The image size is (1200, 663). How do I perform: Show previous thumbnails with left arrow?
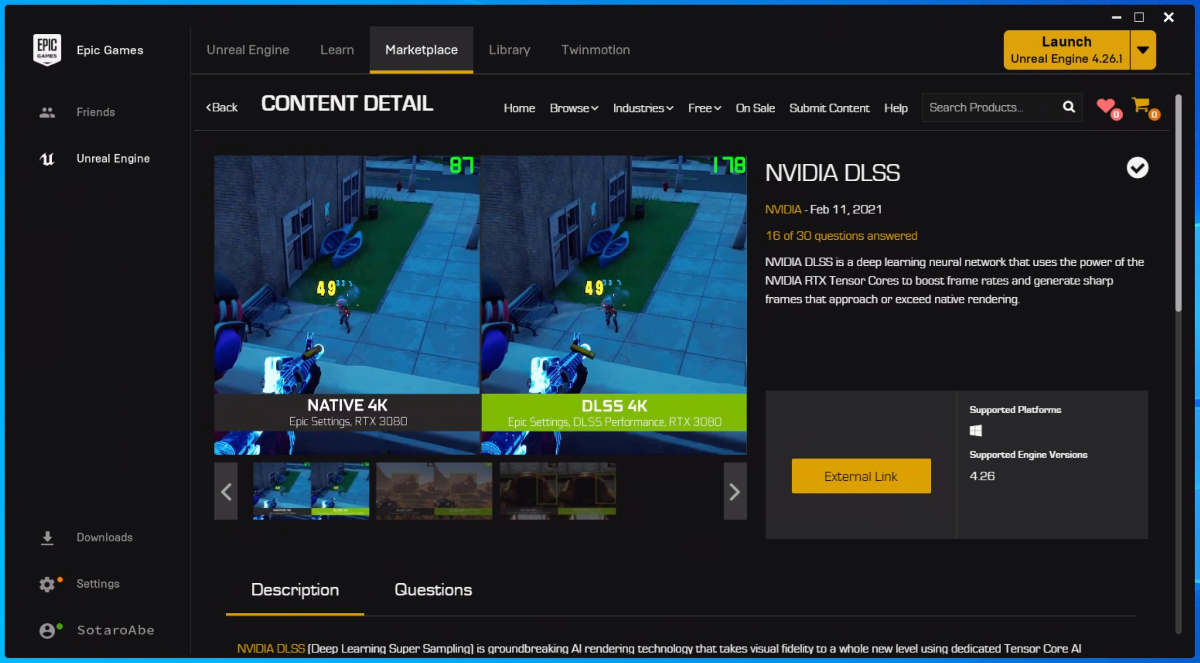[226, 491]
